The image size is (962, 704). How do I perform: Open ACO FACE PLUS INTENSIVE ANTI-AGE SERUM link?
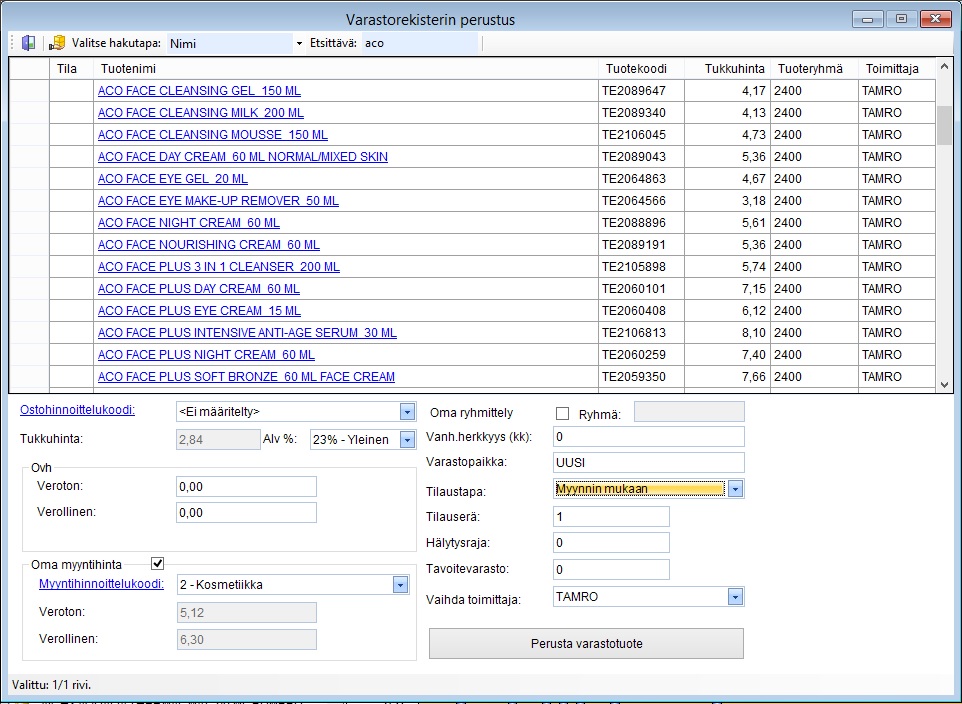click(x=247, y=333)
